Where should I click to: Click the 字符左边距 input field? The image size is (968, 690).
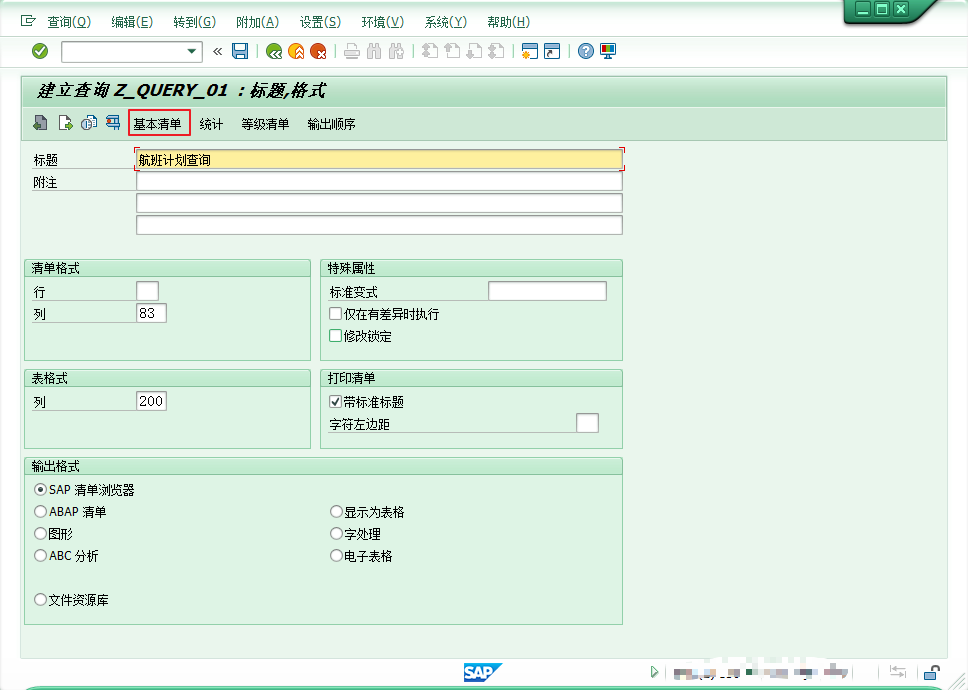click(587, 423)
